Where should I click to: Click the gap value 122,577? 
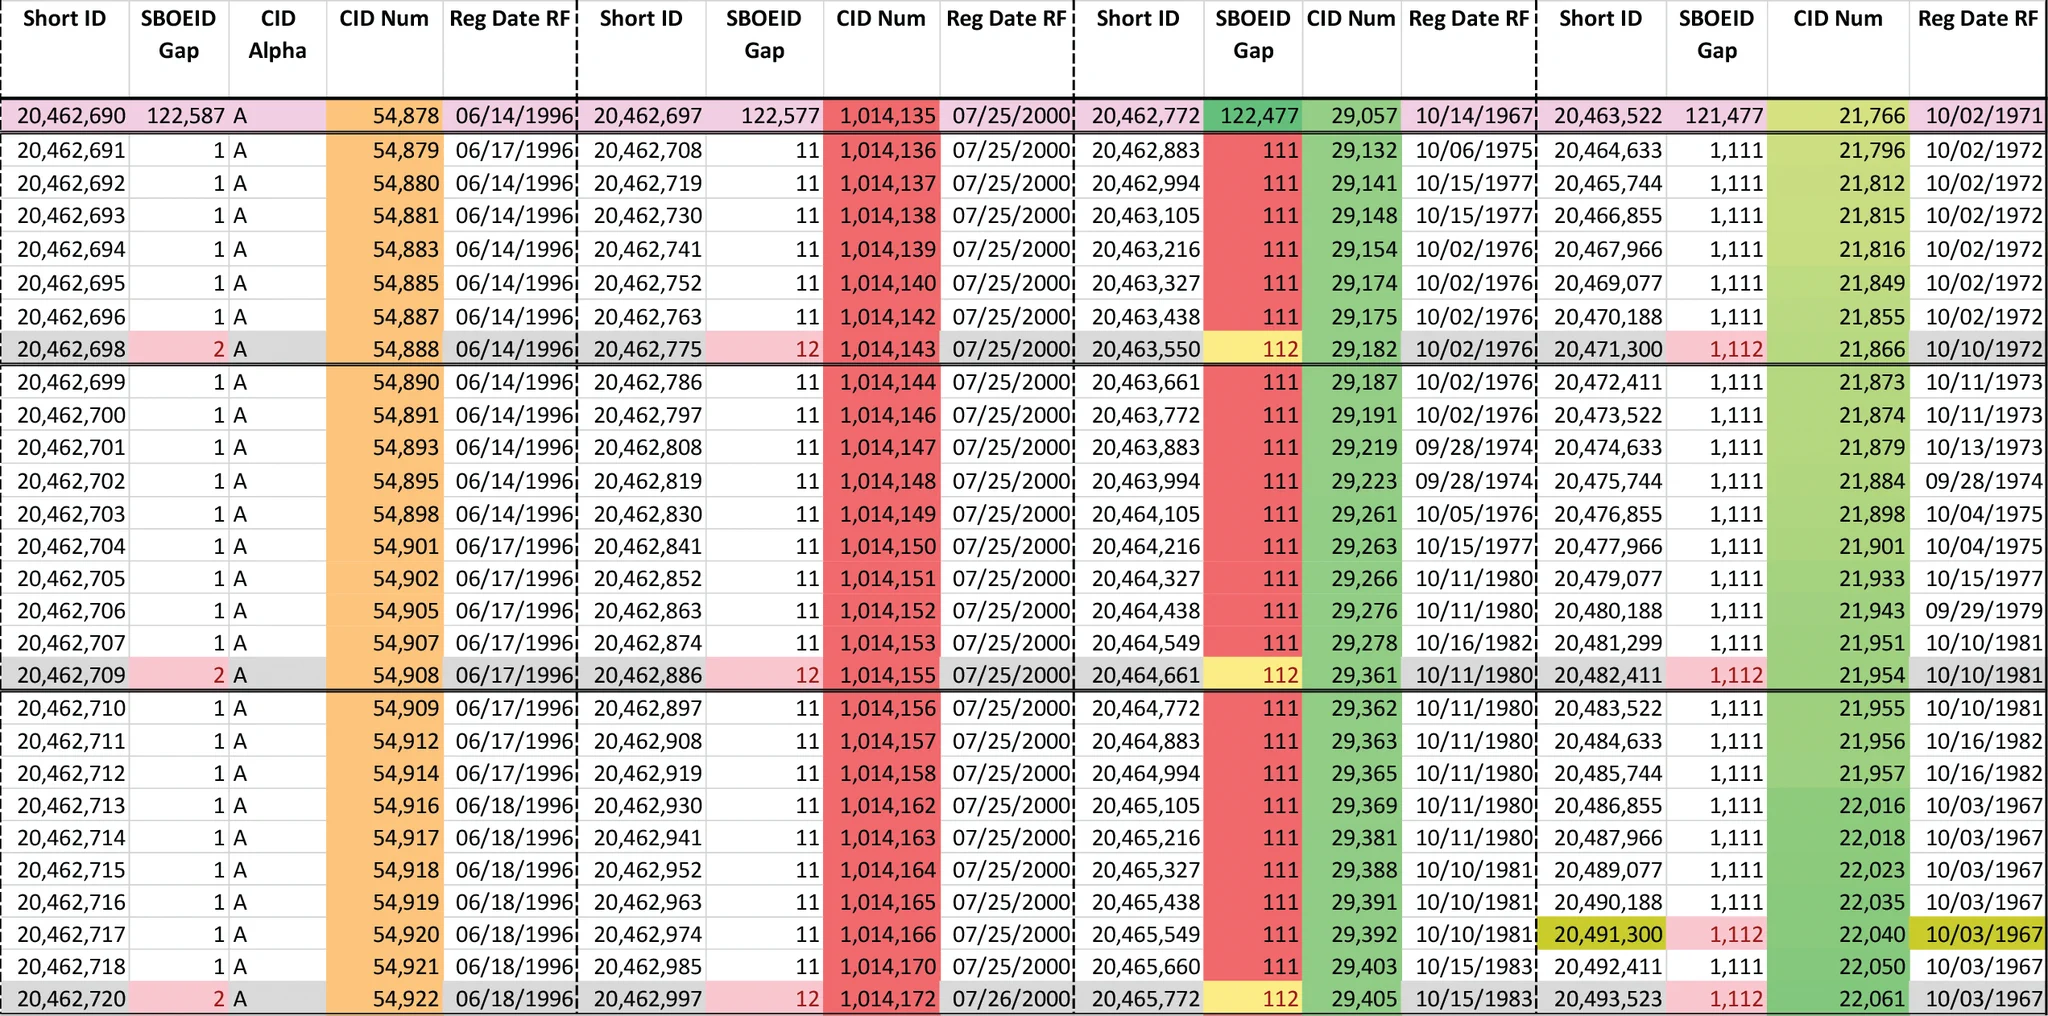tap(765, 116)
